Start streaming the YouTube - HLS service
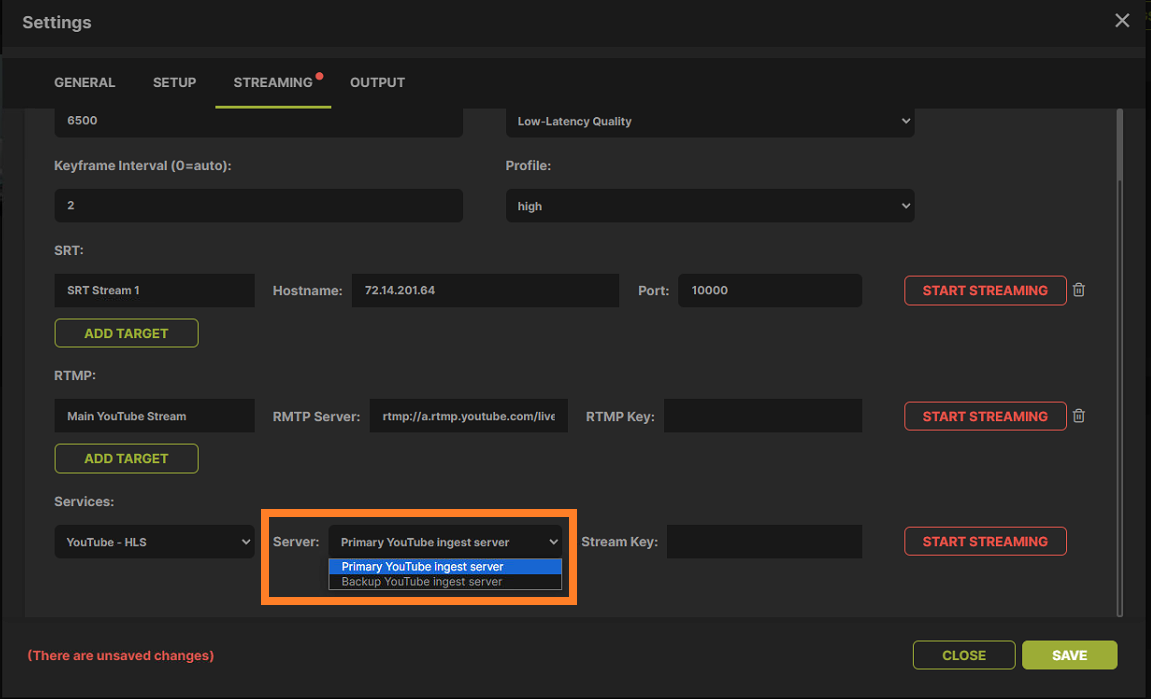This screenshot has height=699, width=1151. (985, 541)
